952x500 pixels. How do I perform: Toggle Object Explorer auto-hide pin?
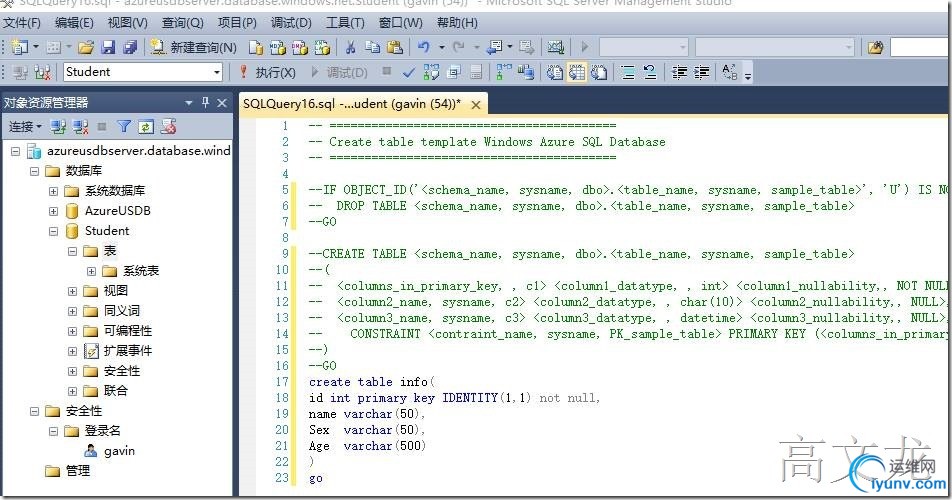[205, 103]
